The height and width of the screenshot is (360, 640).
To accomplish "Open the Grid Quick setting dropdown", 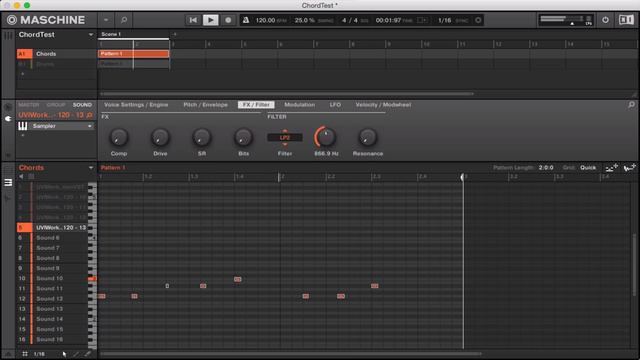I will click(x=588, y=168).
